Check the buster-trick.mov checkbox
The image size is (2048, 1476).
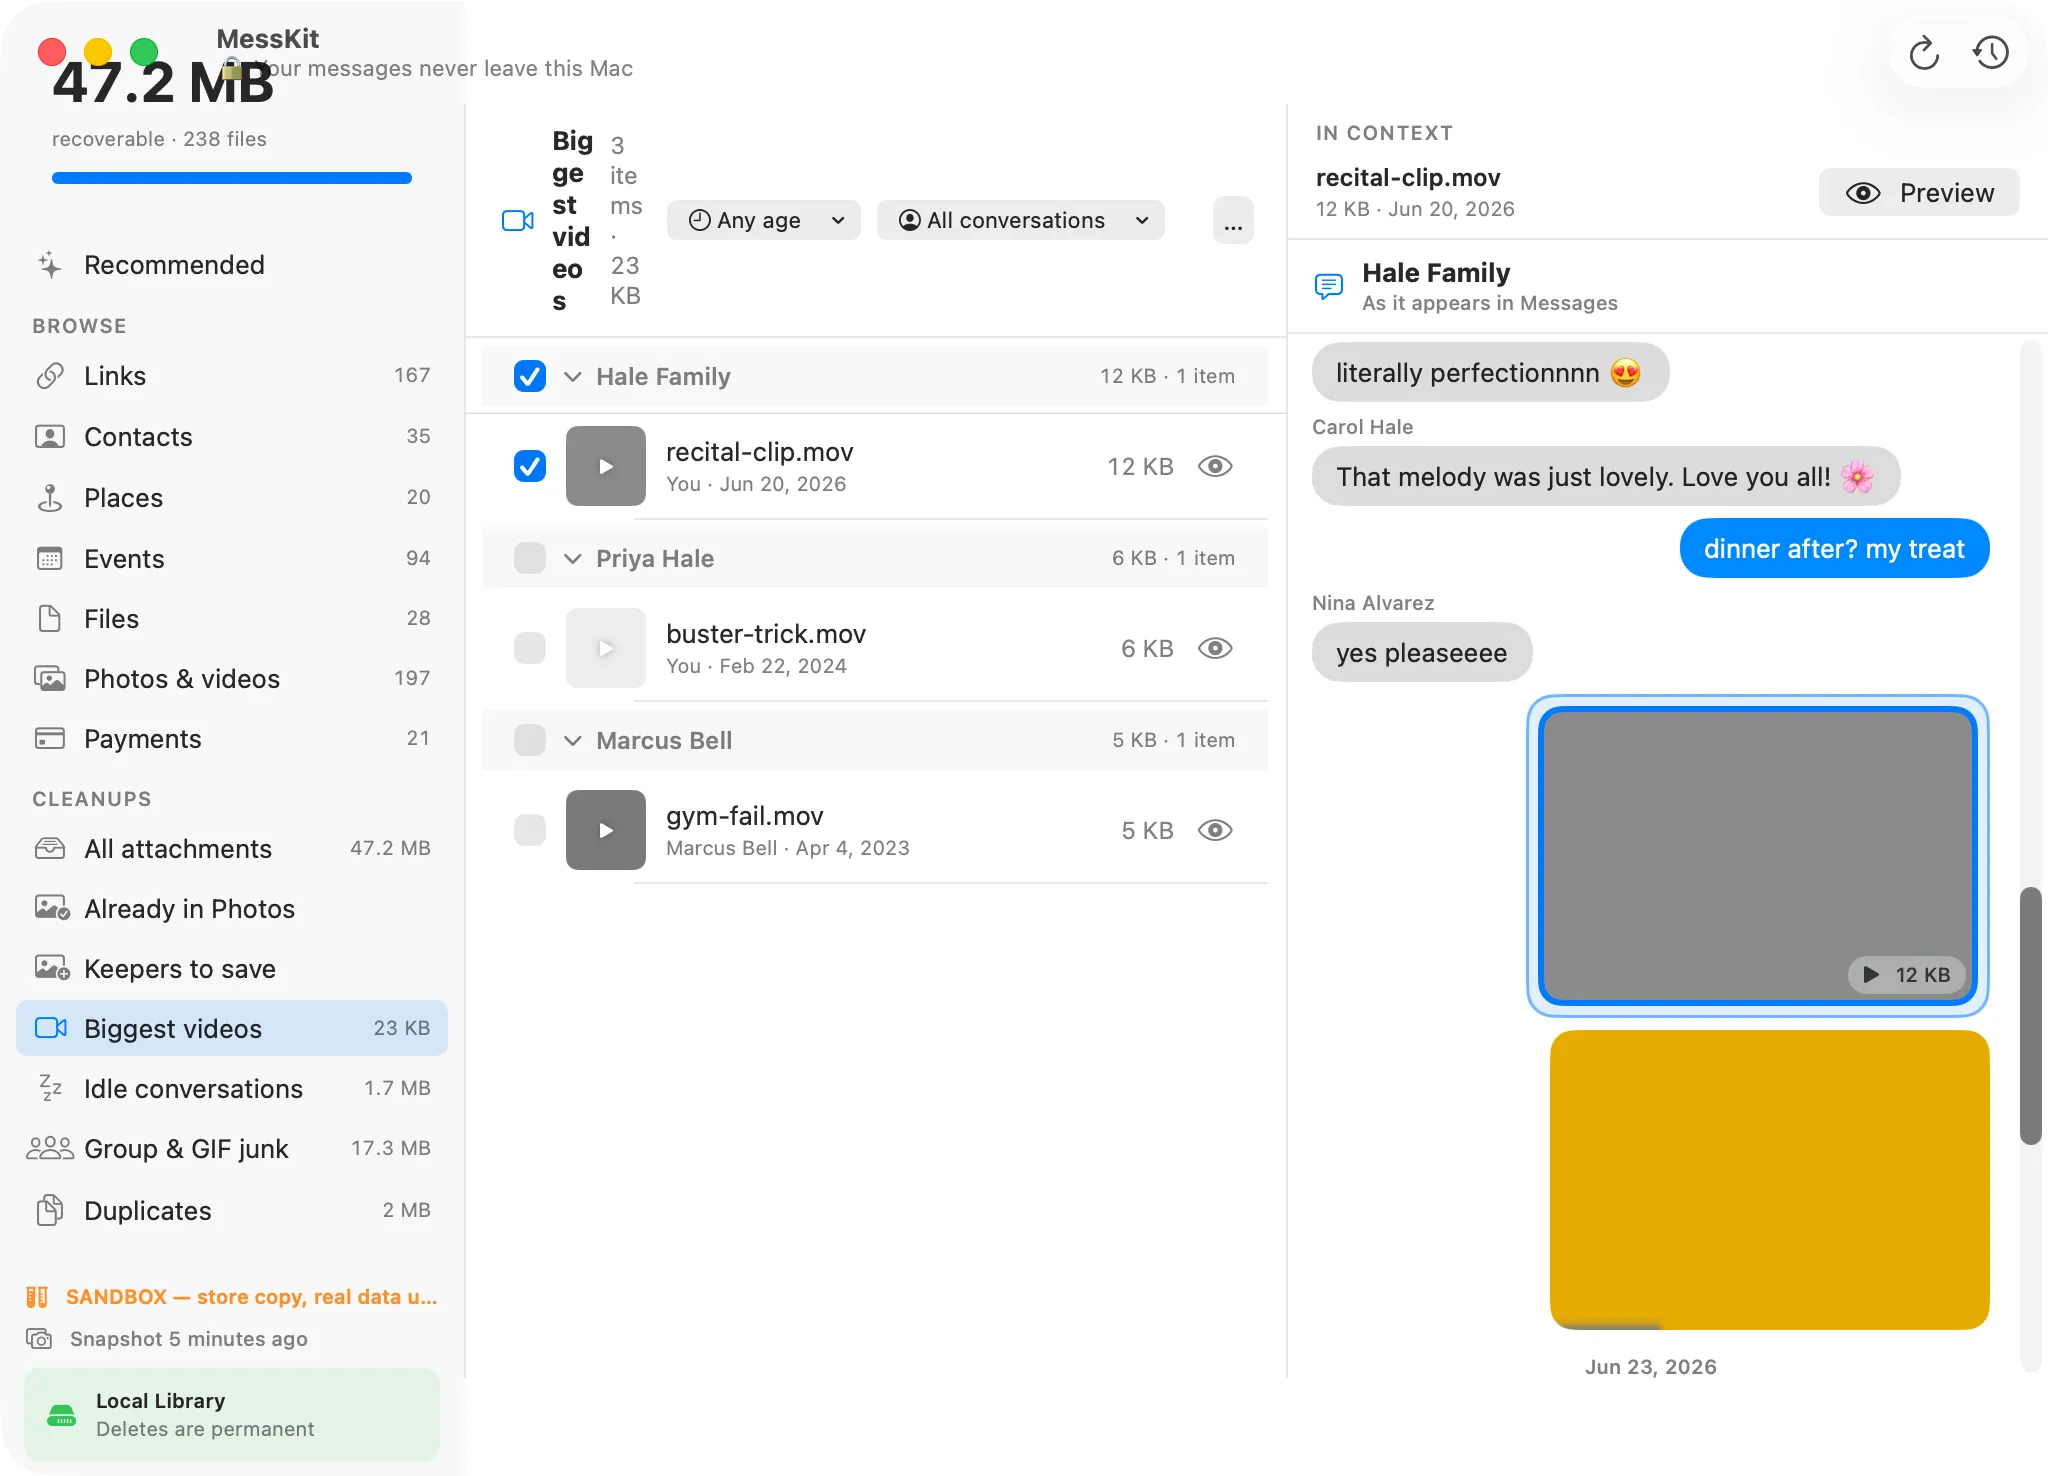[529, 648]
